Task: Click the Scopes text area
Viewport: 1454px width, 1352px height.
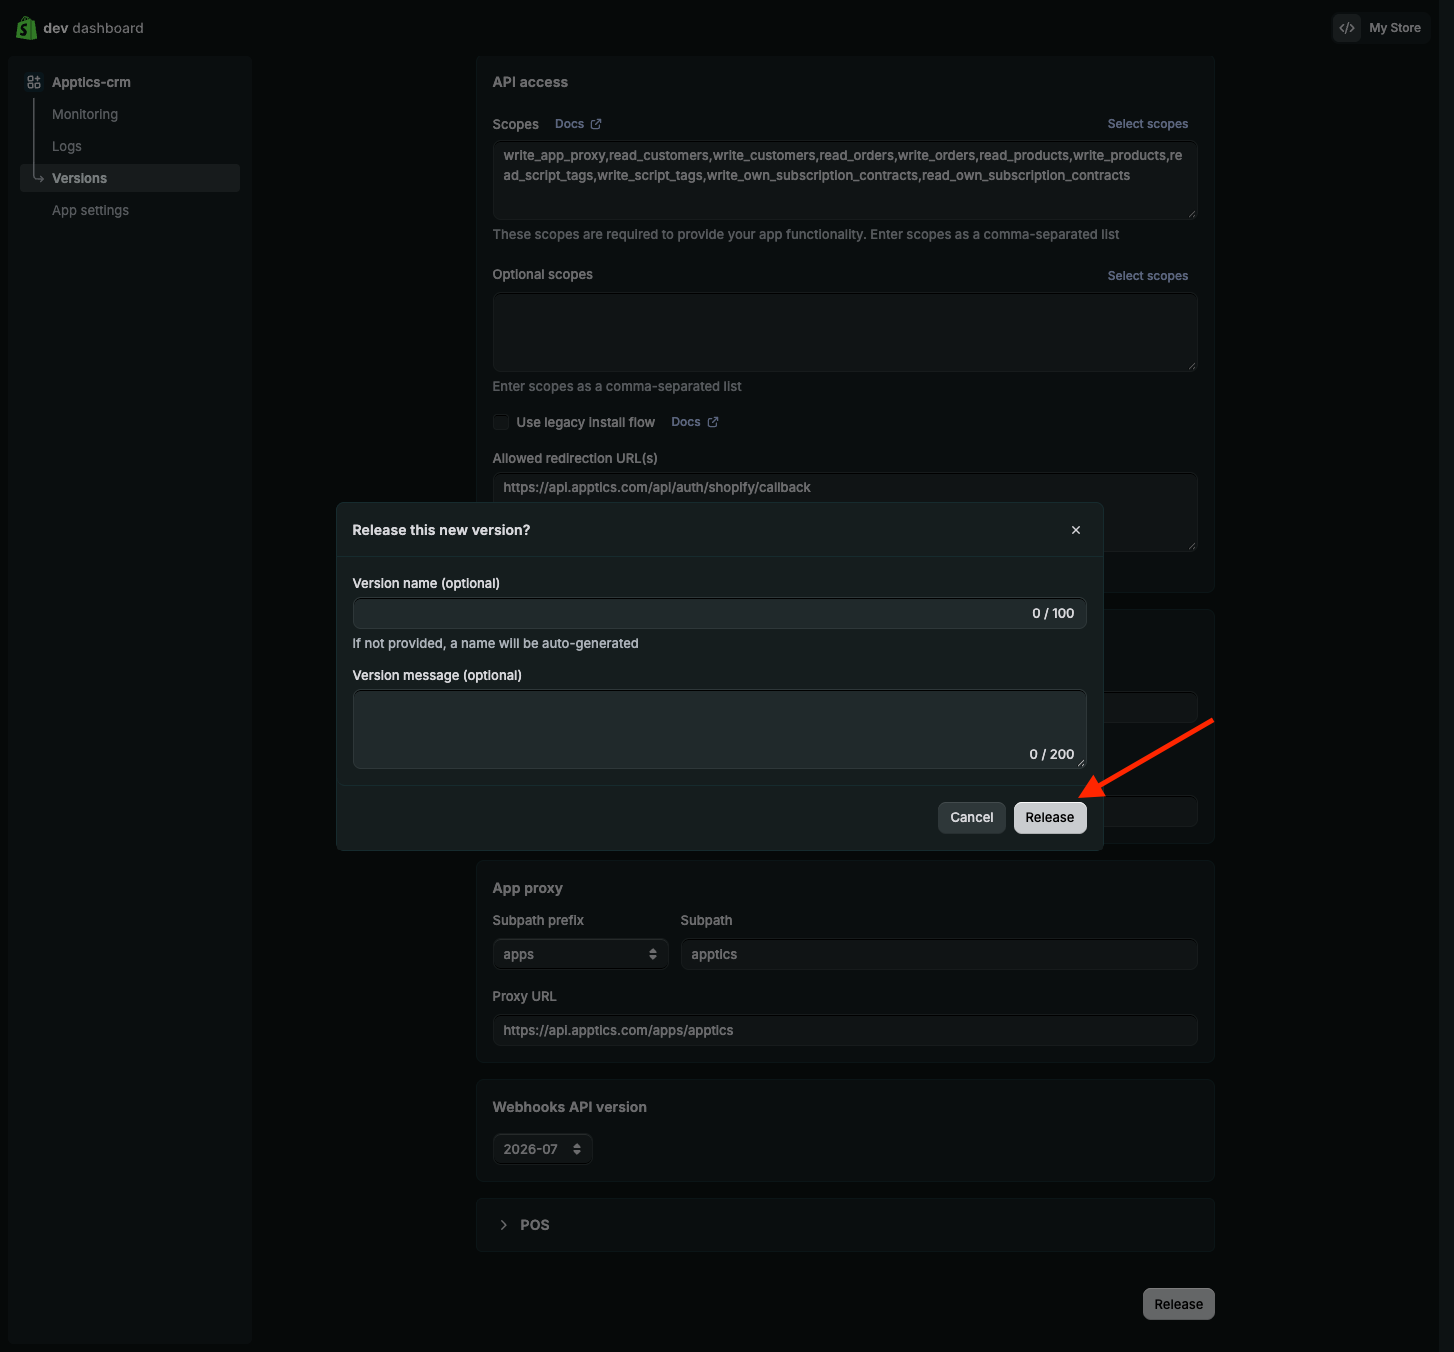Action: tap(845, 180)
